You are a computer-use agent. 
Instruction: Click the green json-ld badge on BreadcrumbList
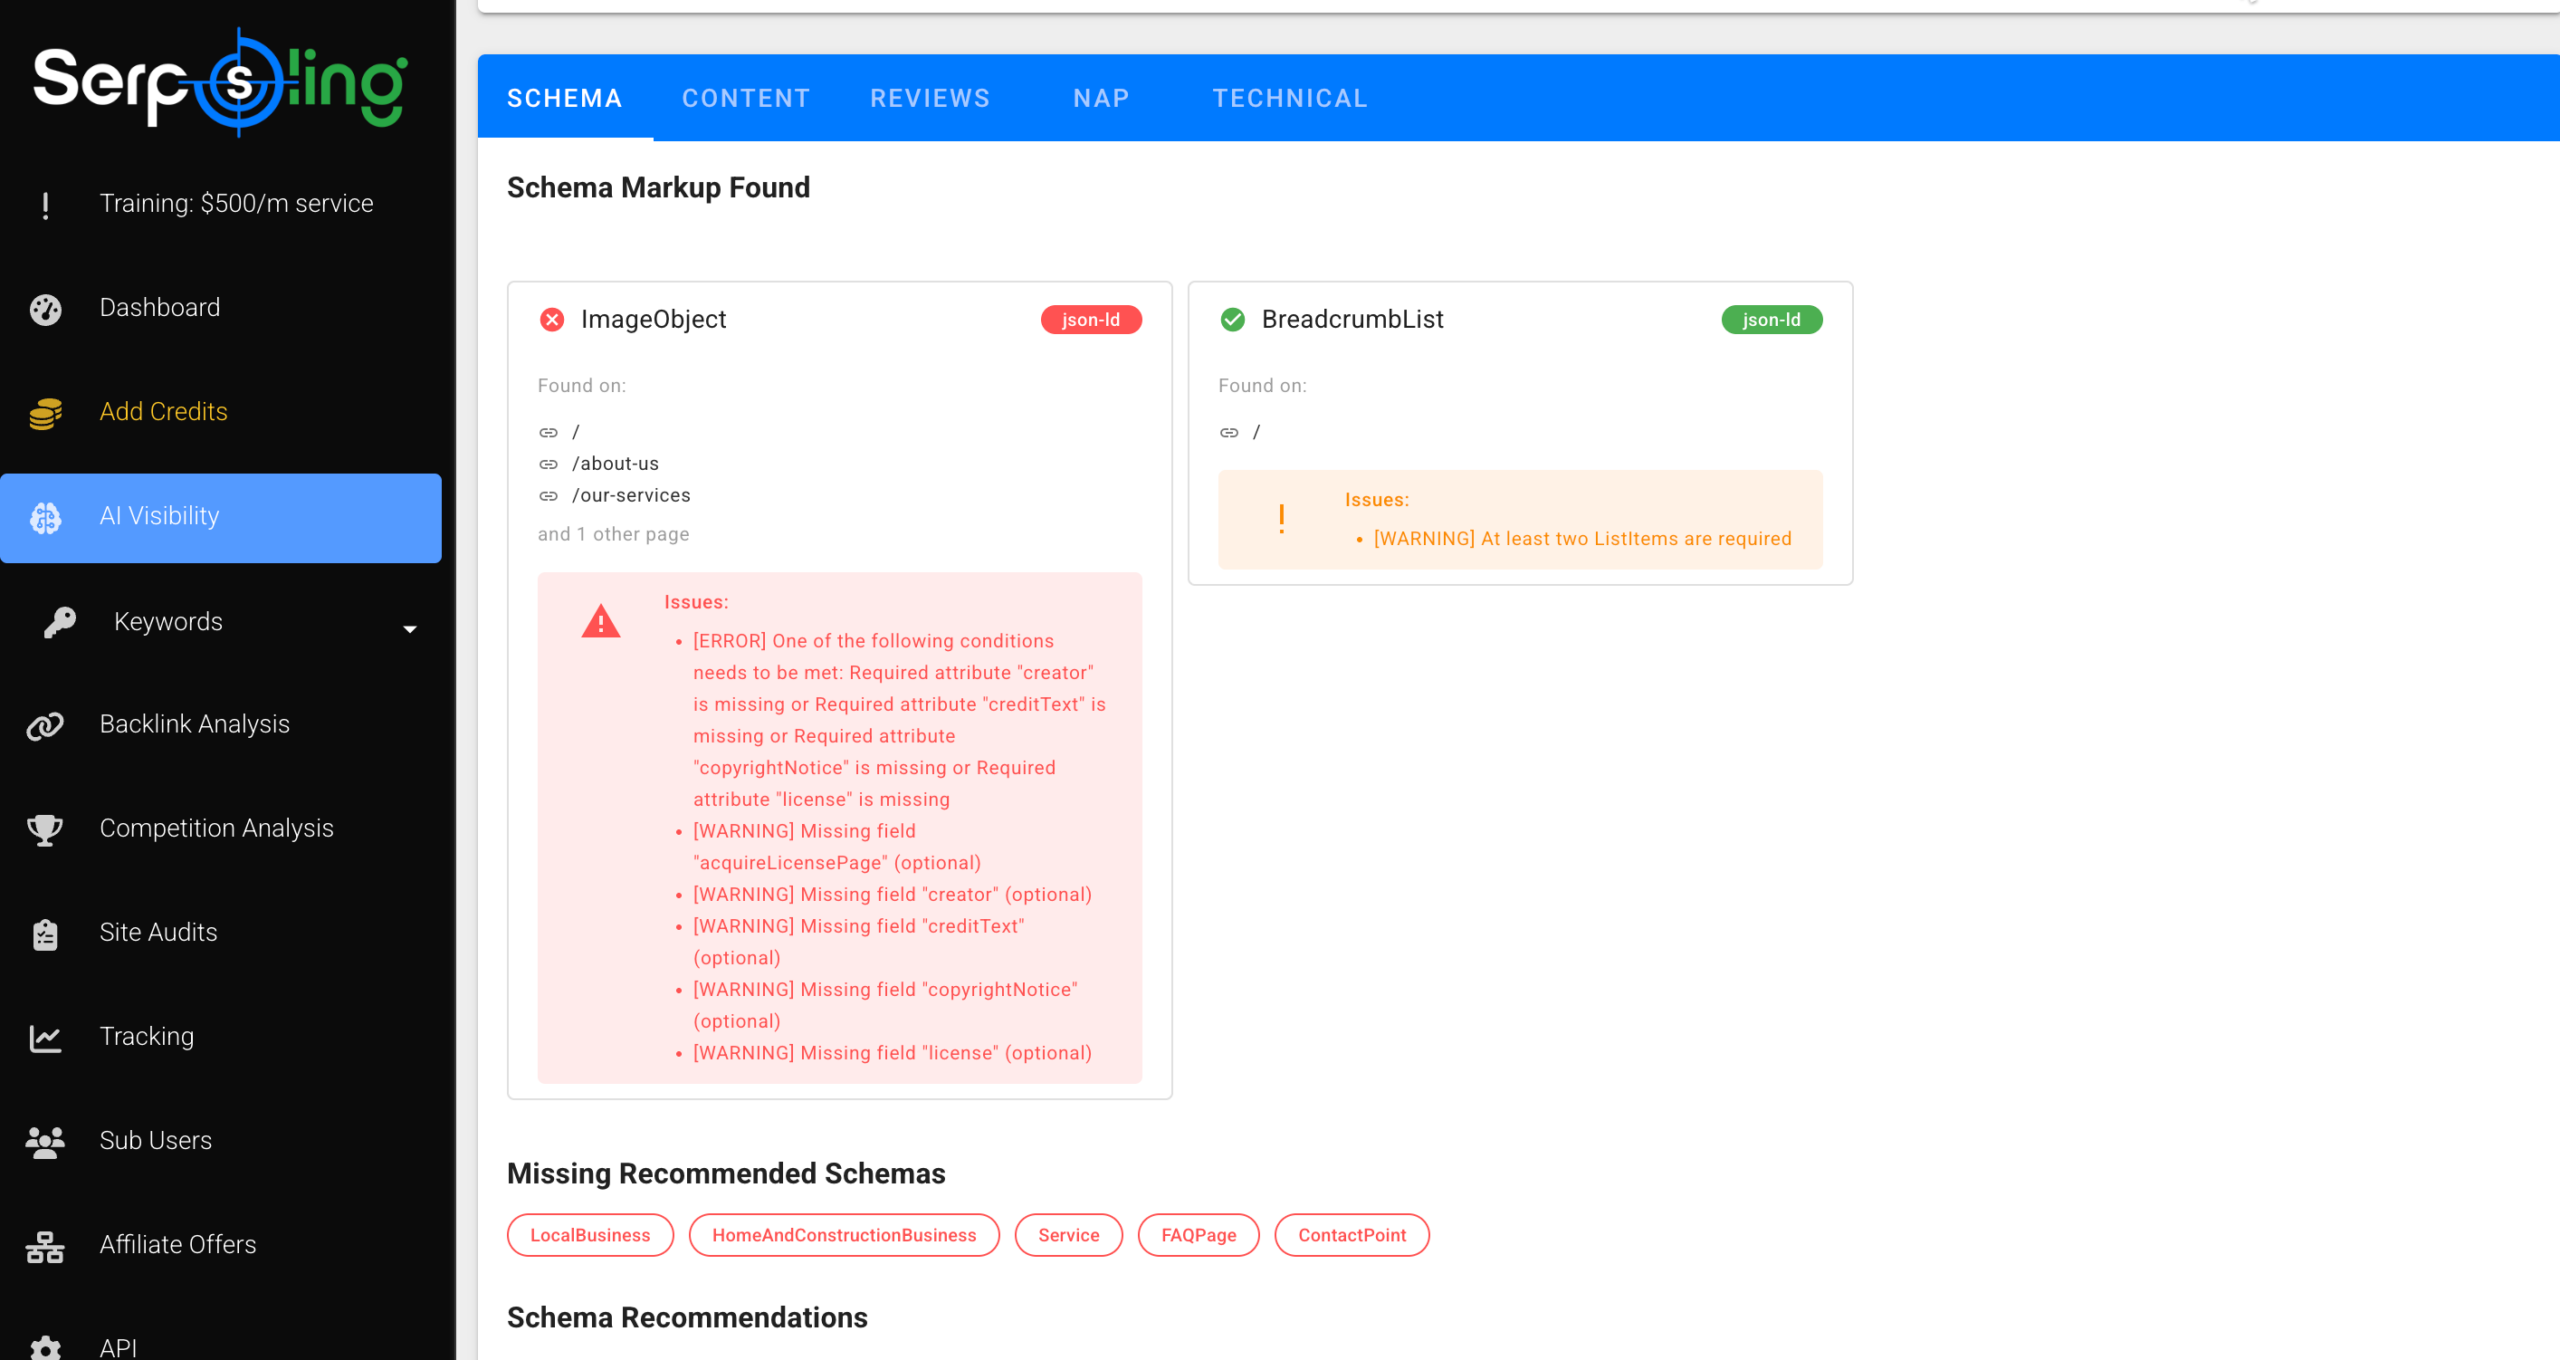pos(1770,320)
